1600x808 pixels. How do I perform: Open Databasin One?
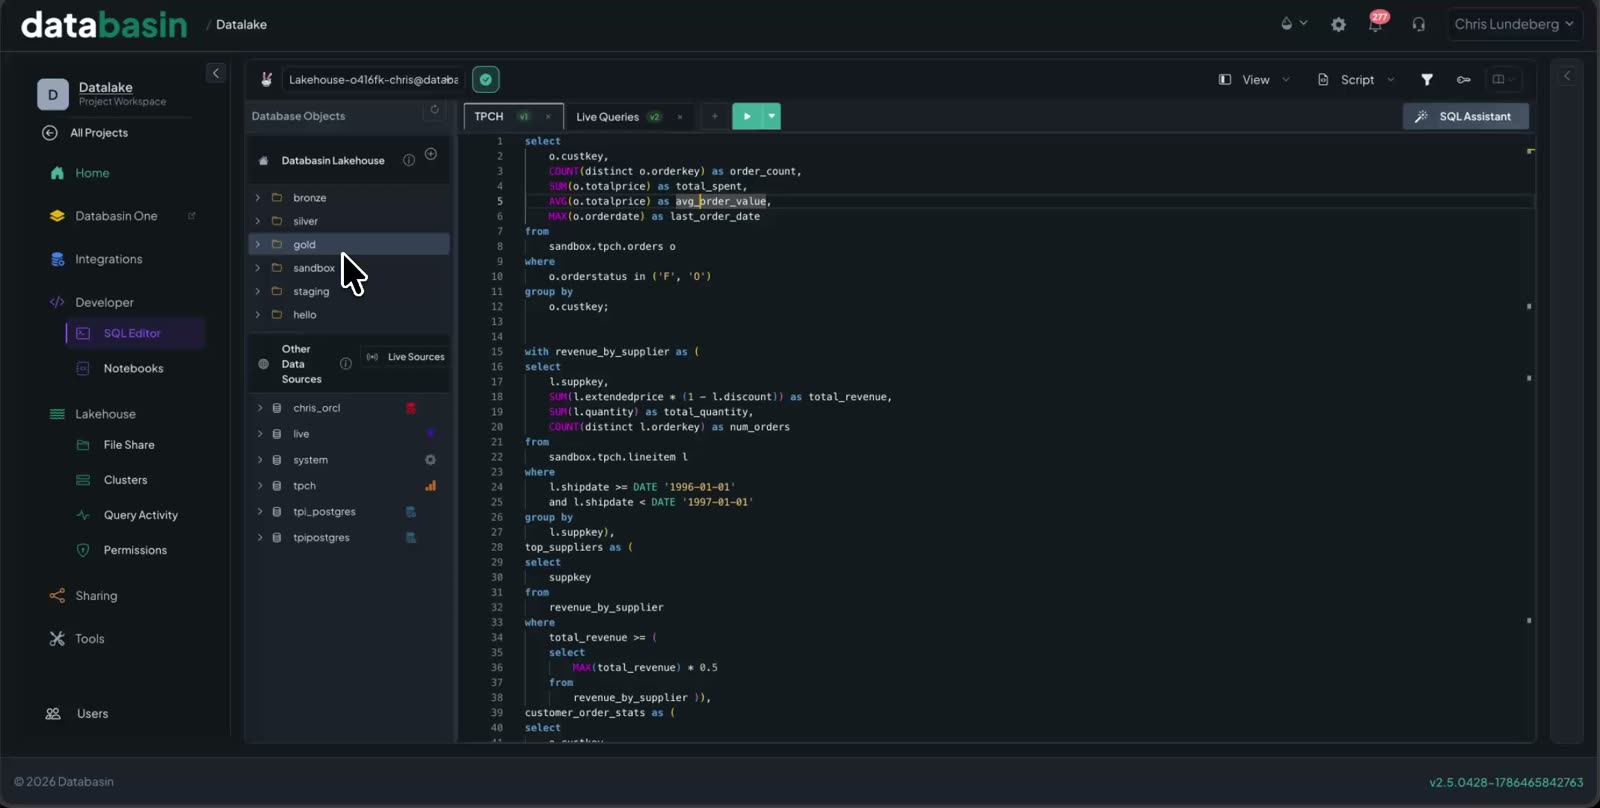116,216
